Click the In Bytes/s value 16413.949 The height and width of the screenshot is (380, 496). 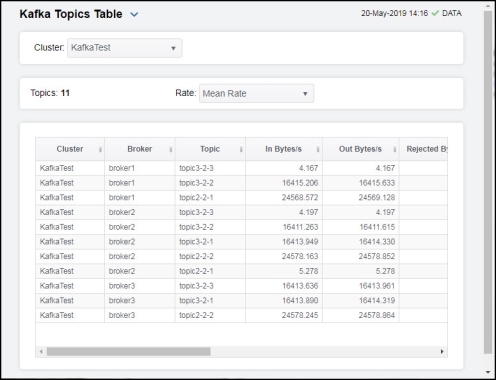[300, 242]
